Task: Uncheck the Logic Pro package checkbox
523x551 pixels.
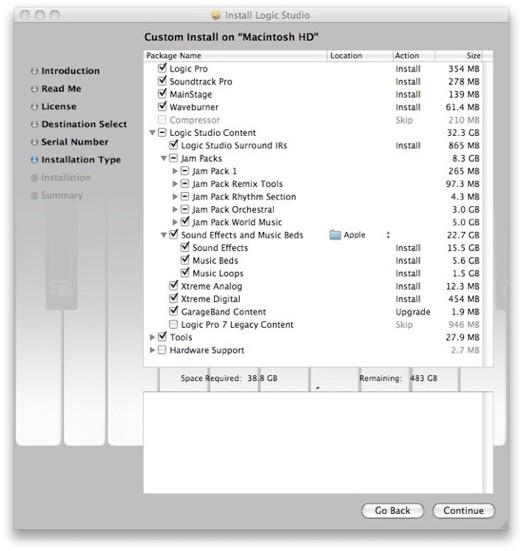Action: (162, 67)
